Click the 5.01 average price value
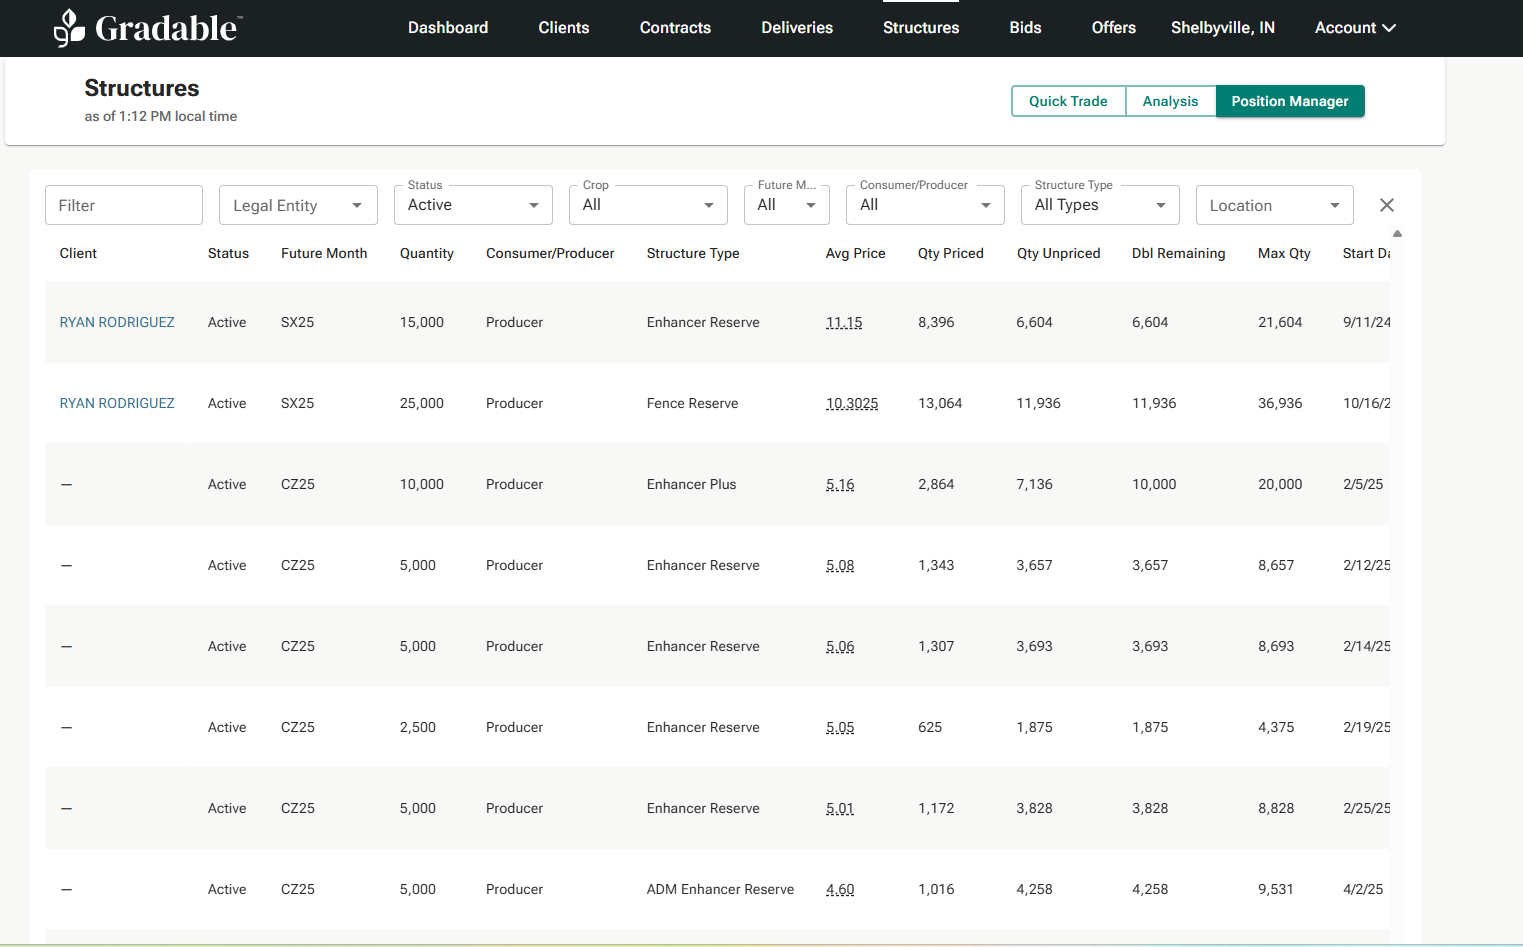The image size is (1523, 947). click(x=840, y=808)
